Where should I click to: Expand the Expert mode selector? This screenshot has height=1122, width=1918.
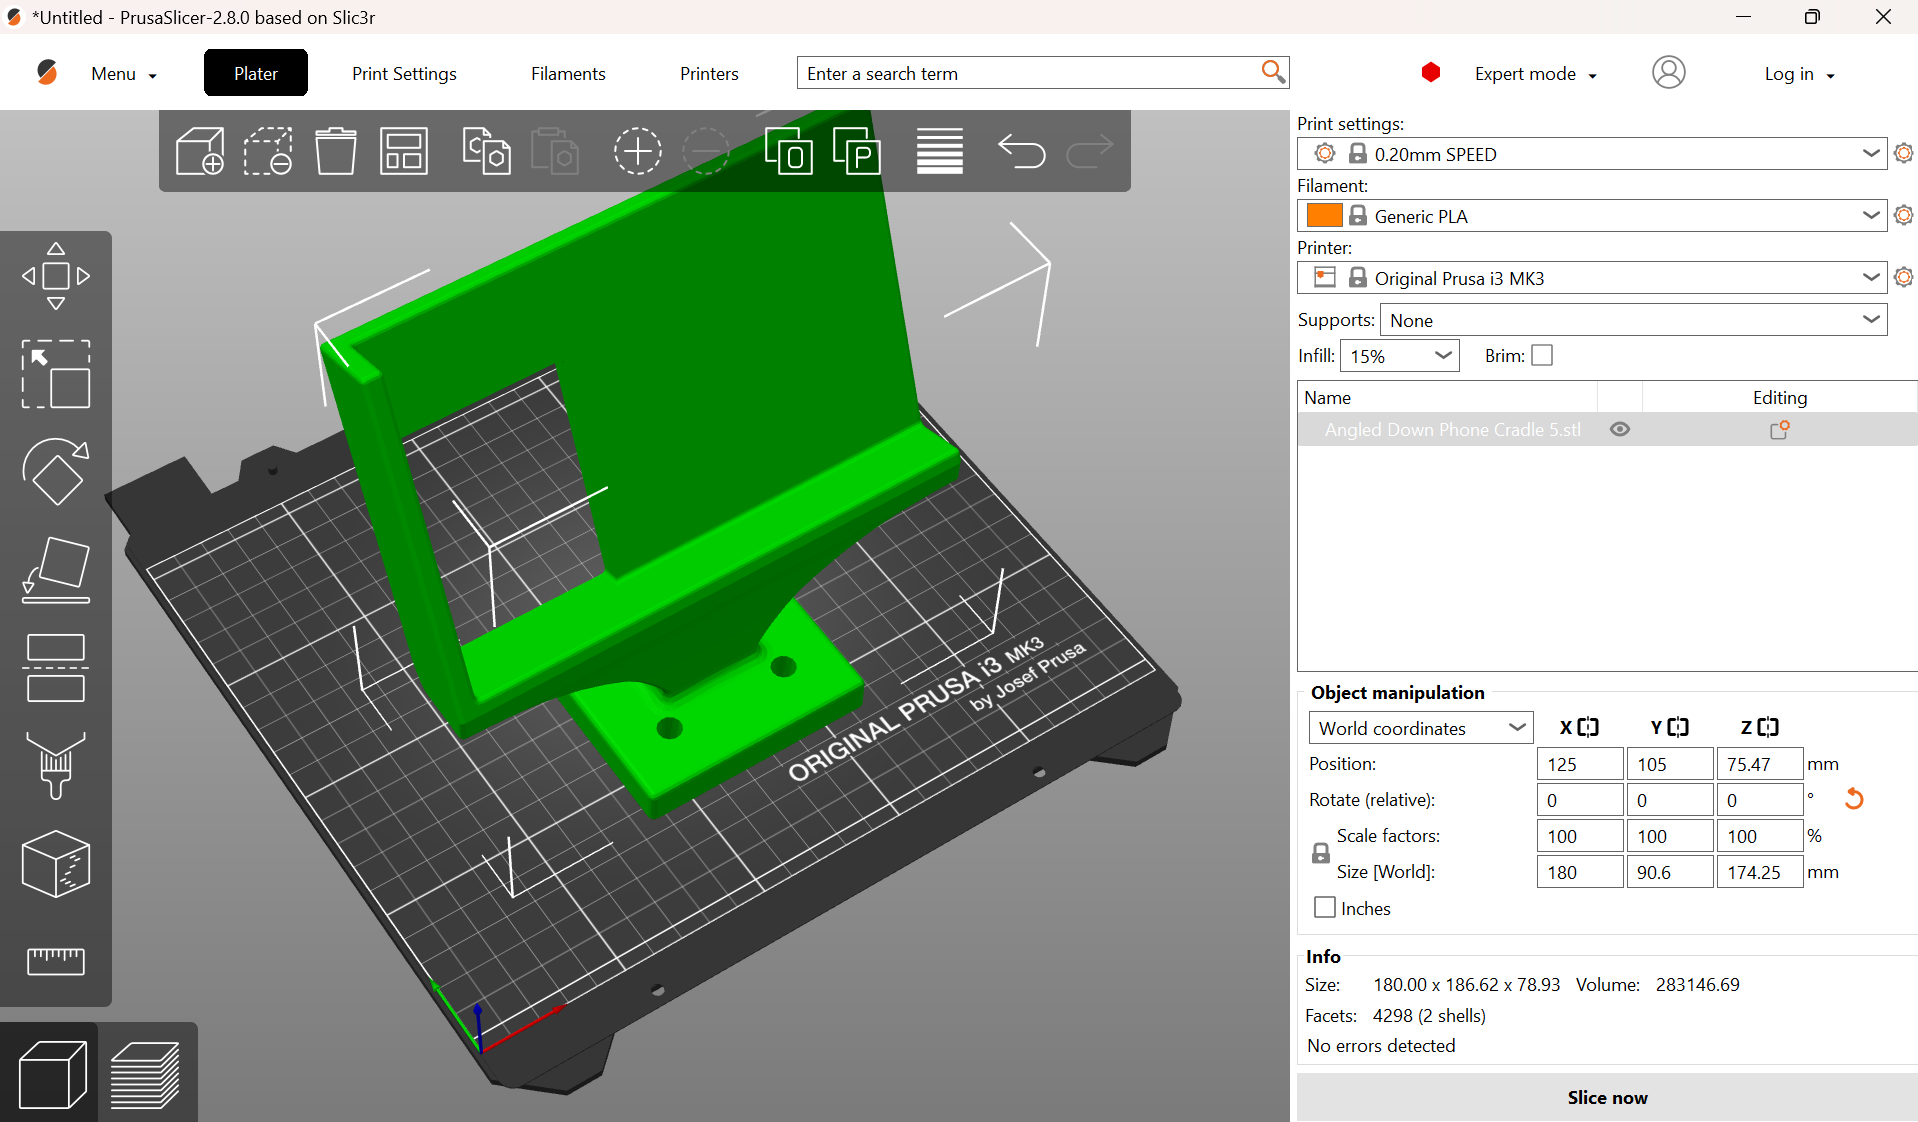[1535, 74]
